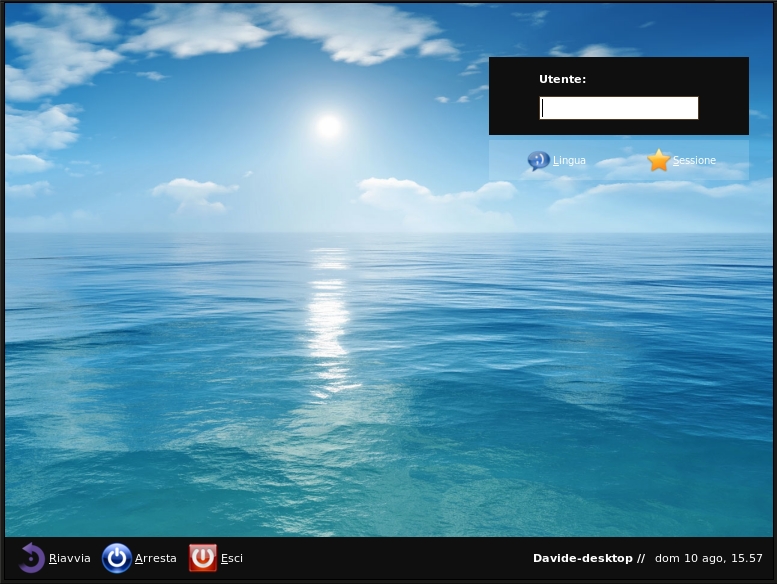Click the Davide-desktop hostname text
The width and height of the screenshot is (777, 584).
[x=583, y=558]
